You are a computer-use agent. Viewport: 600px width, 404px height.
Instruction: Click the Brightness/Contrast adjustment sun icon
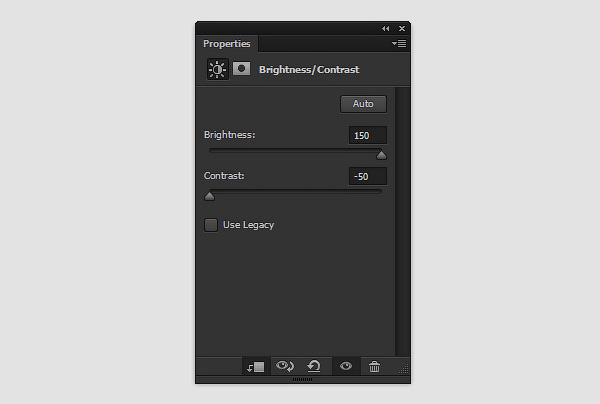(x=217, y=69)
